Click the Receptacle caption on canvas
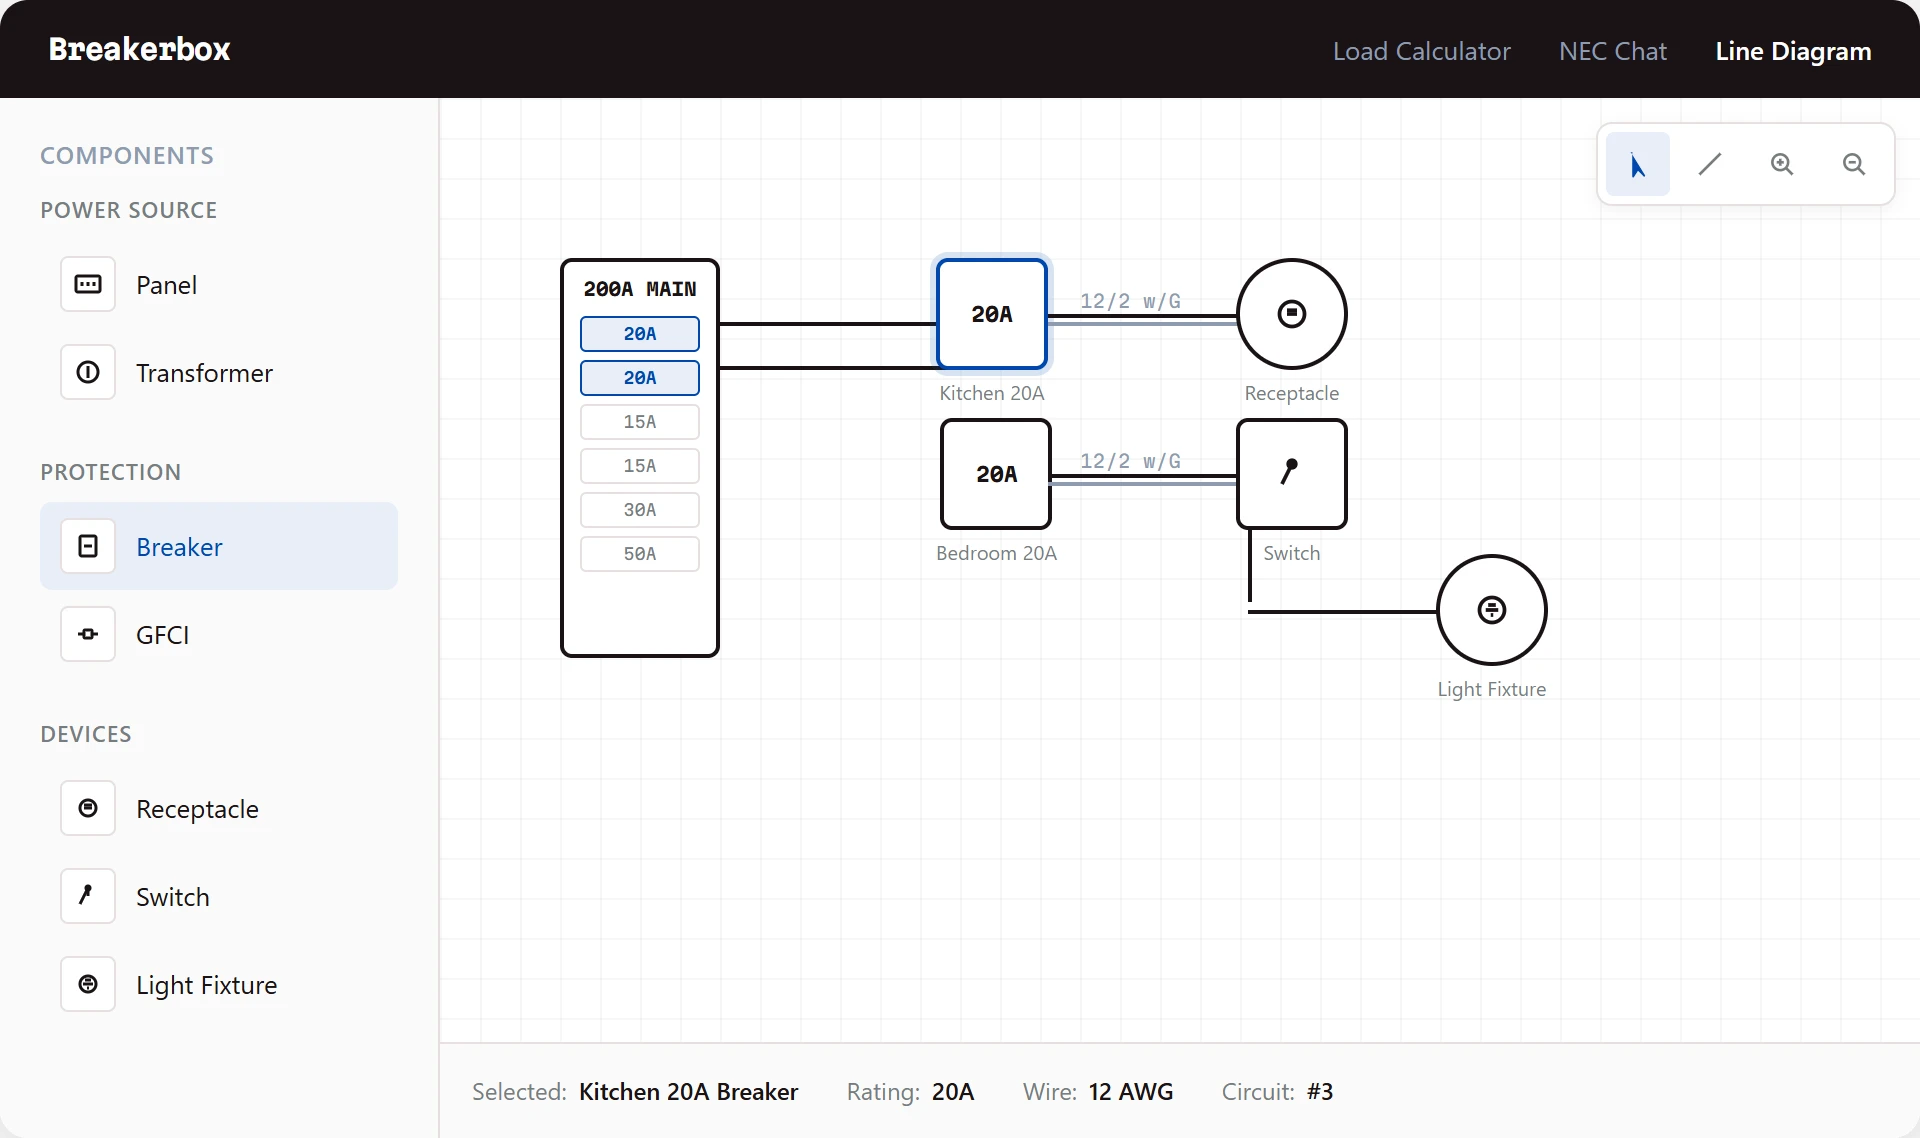 (x=1291, y=393)
